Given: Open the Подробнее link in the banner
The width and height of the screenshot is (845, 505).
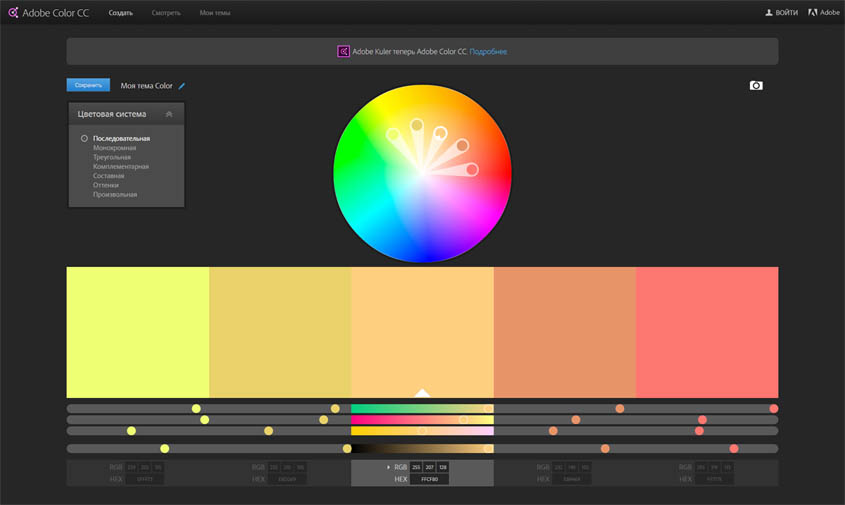Looking at the screenshot, I should point(488,52).
